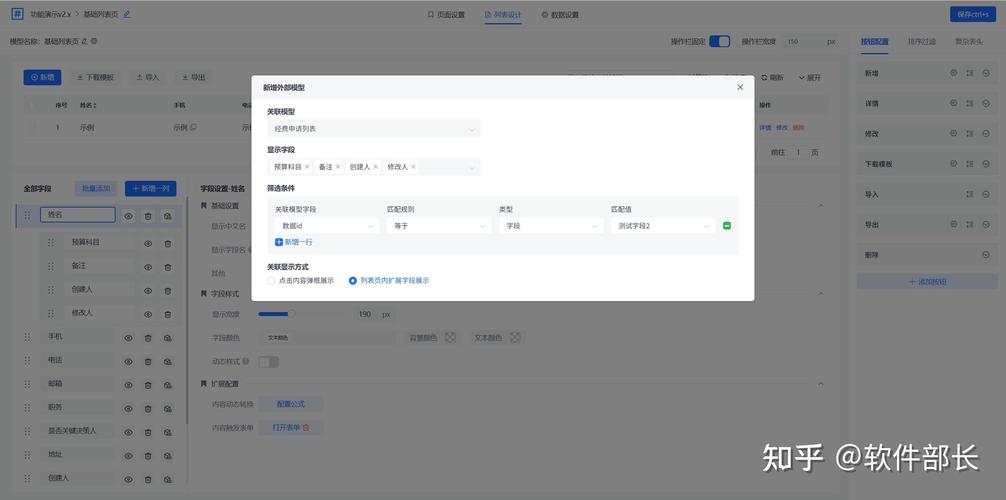Open external model icon for 电话 field

tap(167, 361)
